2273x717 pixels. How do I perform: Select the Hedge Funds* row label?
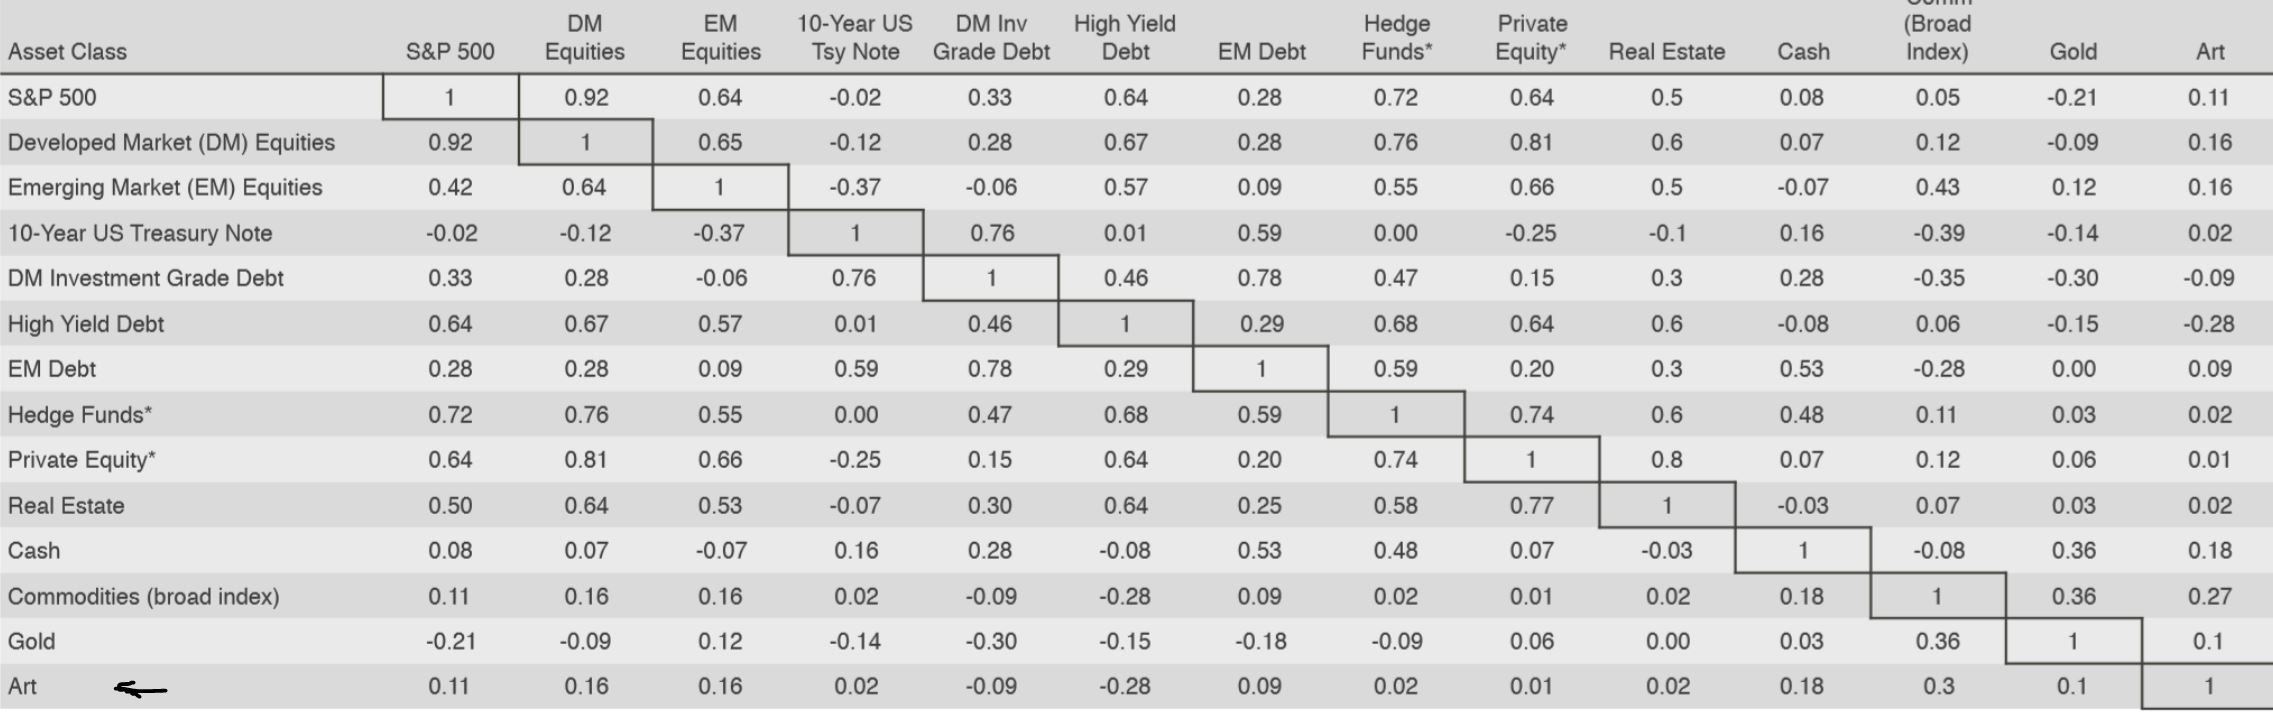click(80, 415)
